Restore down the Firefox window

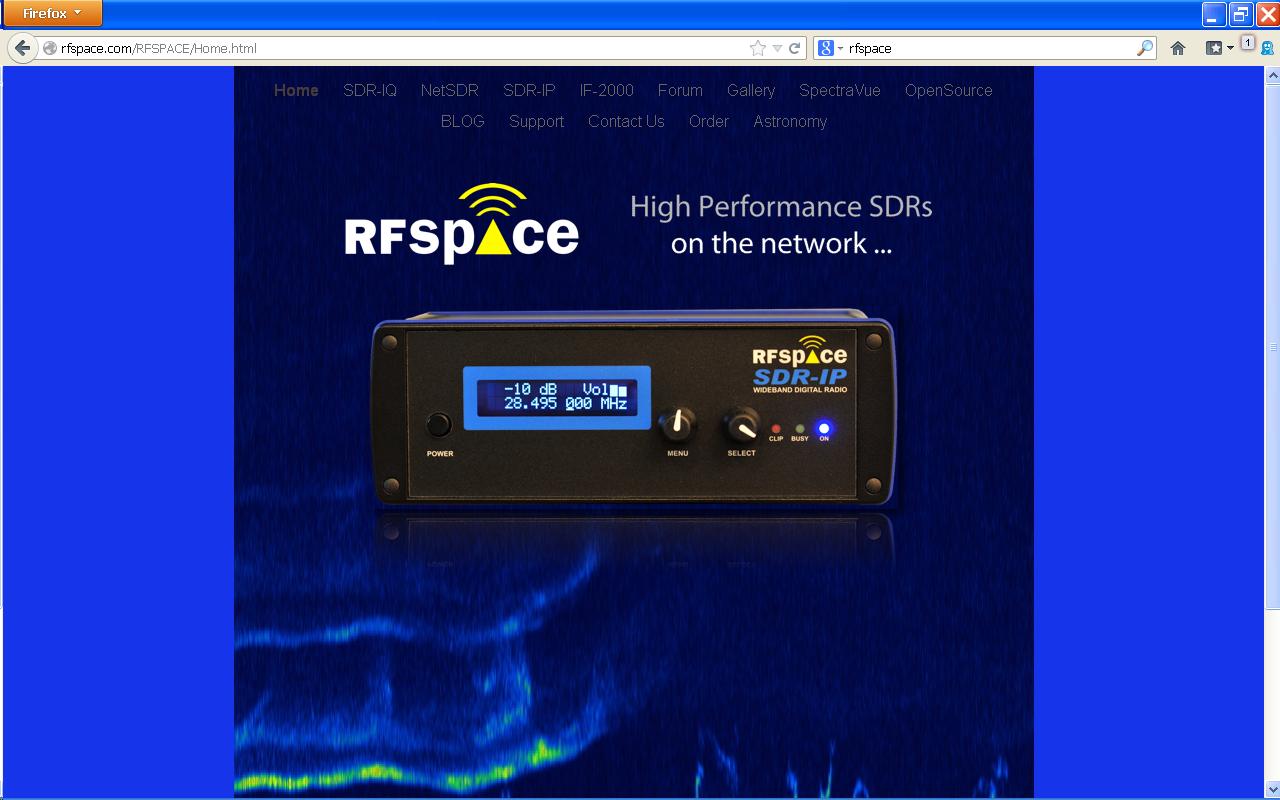[x=1241, y=14]
